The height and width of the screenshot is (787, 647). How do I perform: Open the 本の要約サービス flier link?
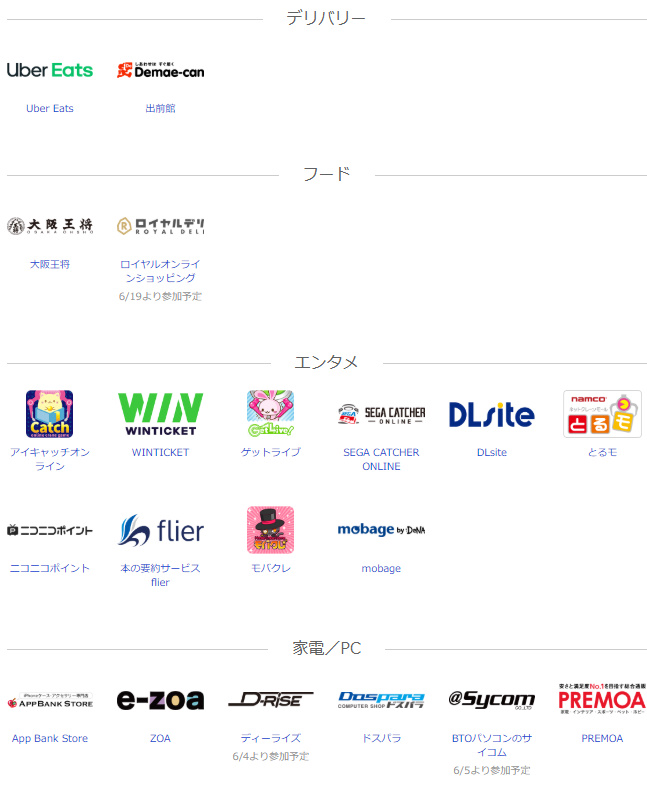[x=160, y=575]
